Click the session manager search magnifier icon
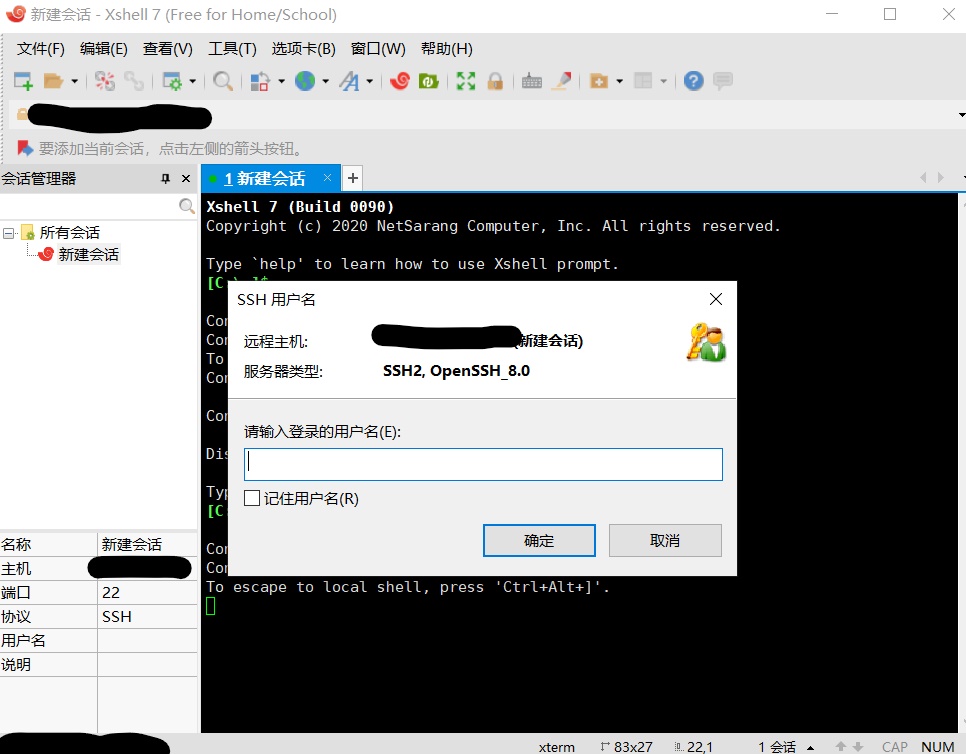This screenshot has height=754, width=966. click(x=187, y=206)
